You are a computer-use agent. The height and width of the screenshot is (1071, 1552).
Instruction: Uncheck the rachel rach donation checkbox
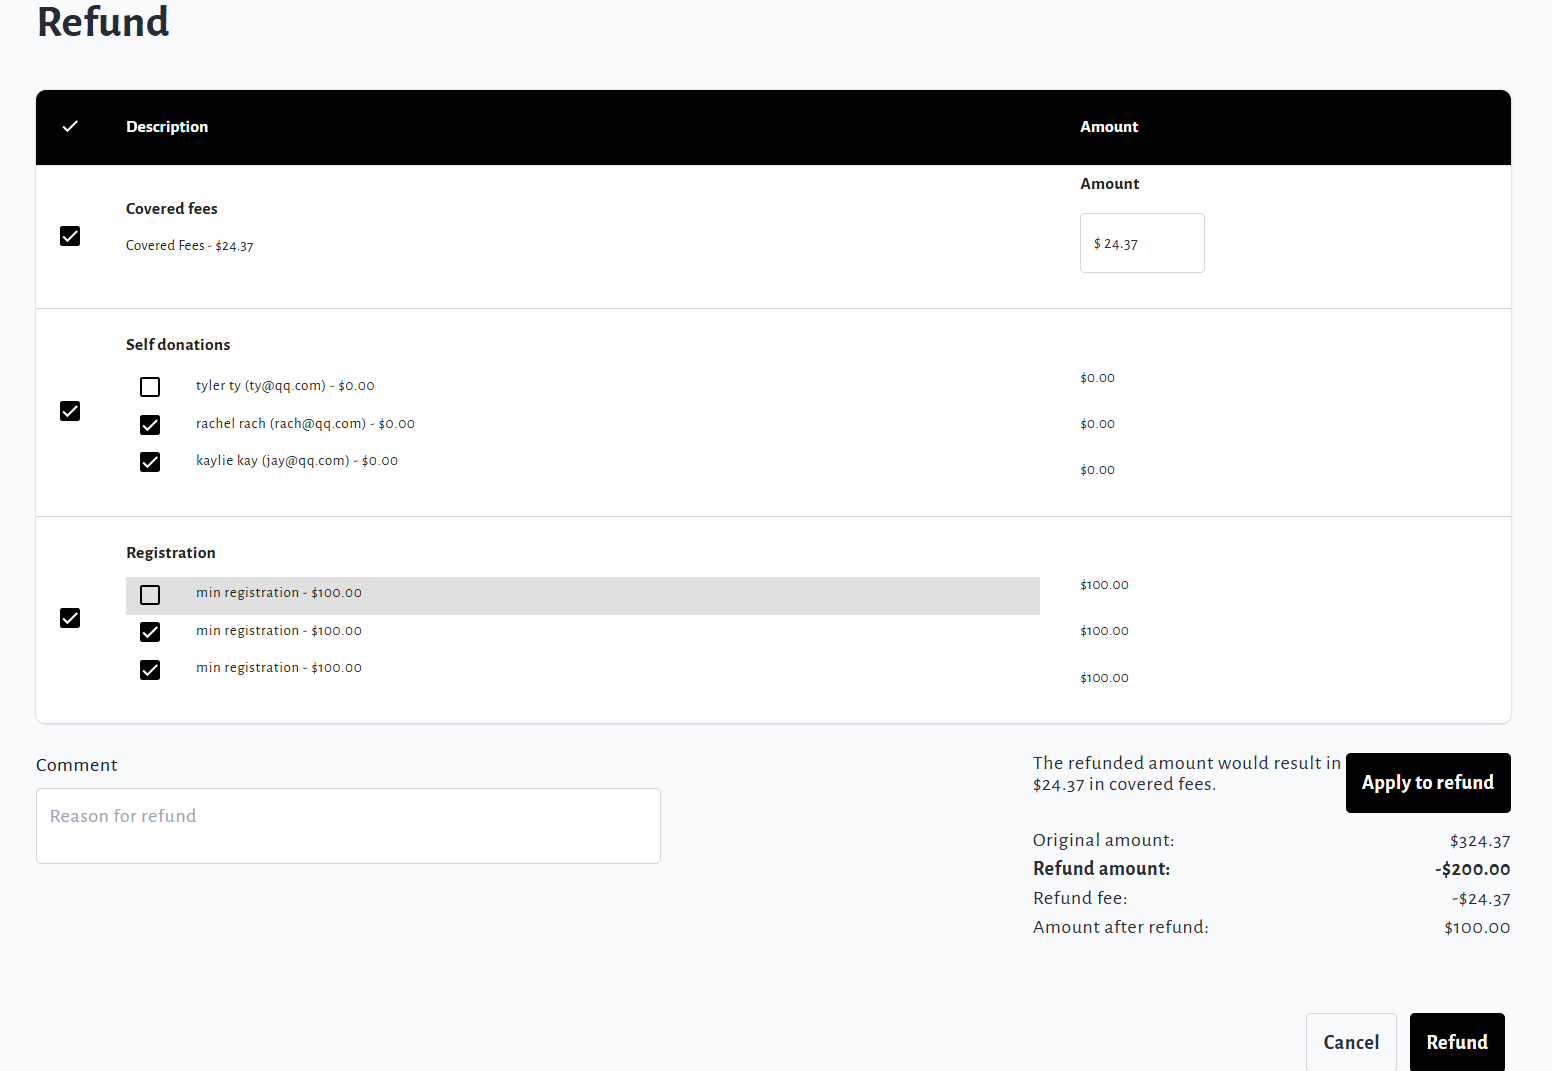150,425
